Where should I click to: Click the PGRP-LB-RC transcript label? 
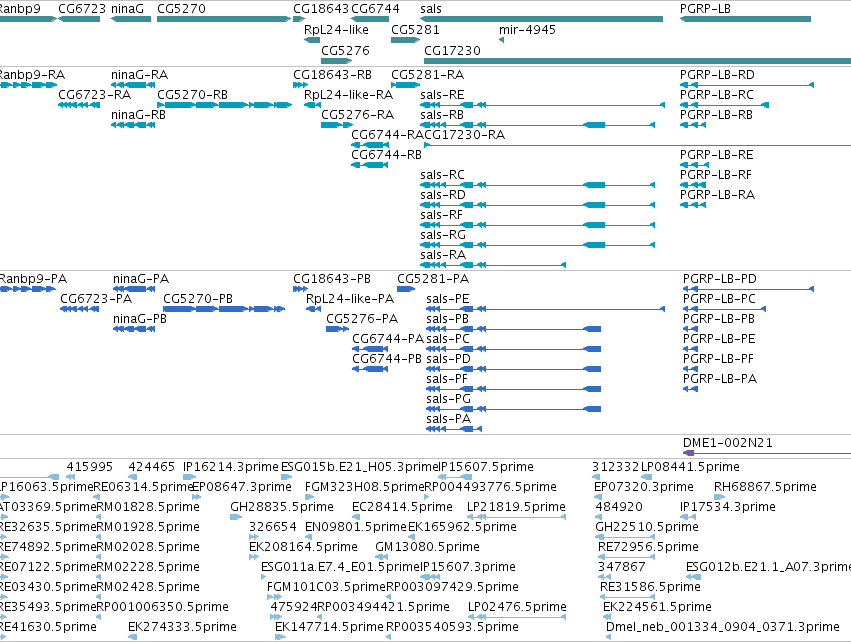(x=716, y=94)
